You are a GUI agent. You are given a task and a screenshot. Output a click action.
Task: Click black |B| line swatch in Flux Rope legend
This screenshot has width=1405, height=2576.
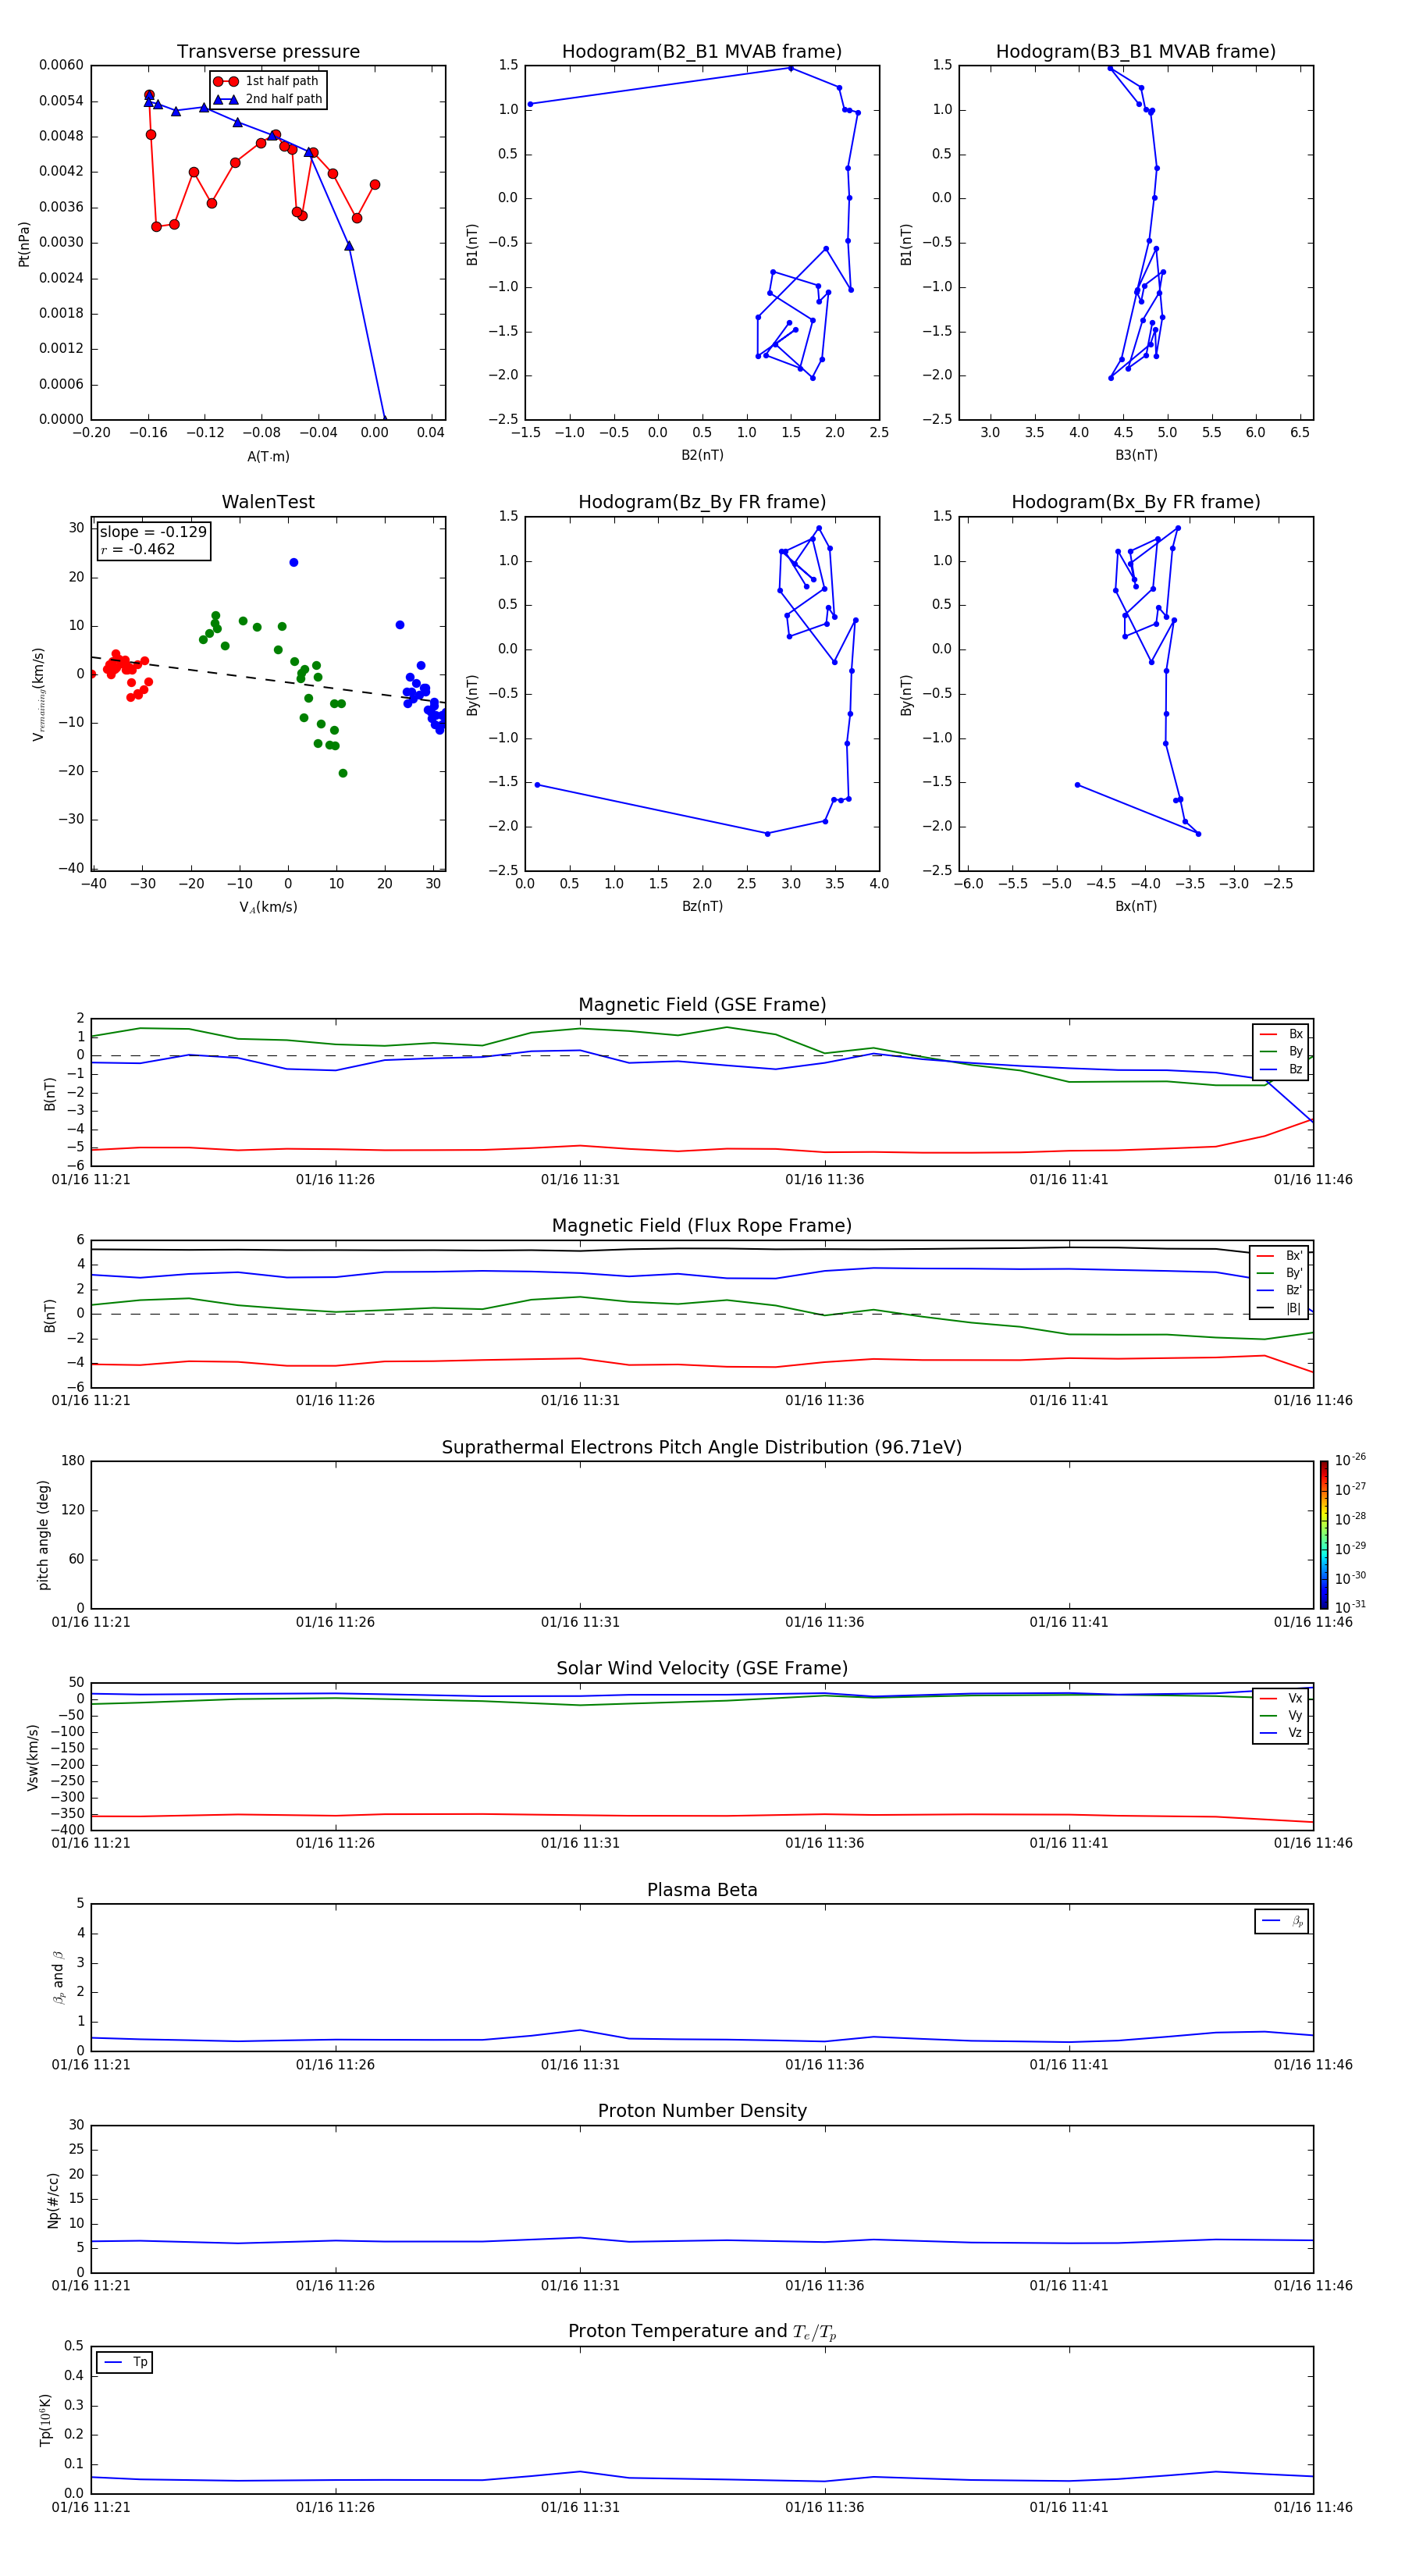(1266, 1309)
